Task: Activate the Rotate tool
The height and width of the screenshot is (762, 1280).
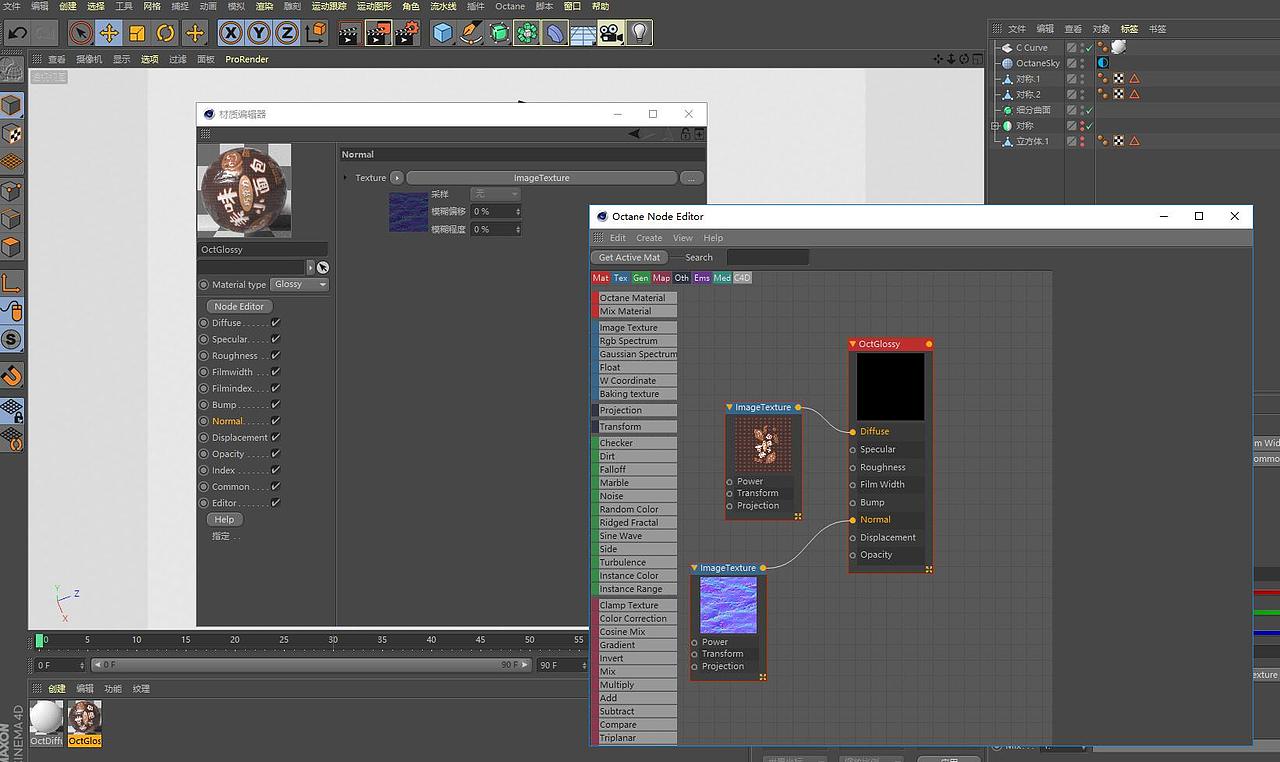Action: 165,33
